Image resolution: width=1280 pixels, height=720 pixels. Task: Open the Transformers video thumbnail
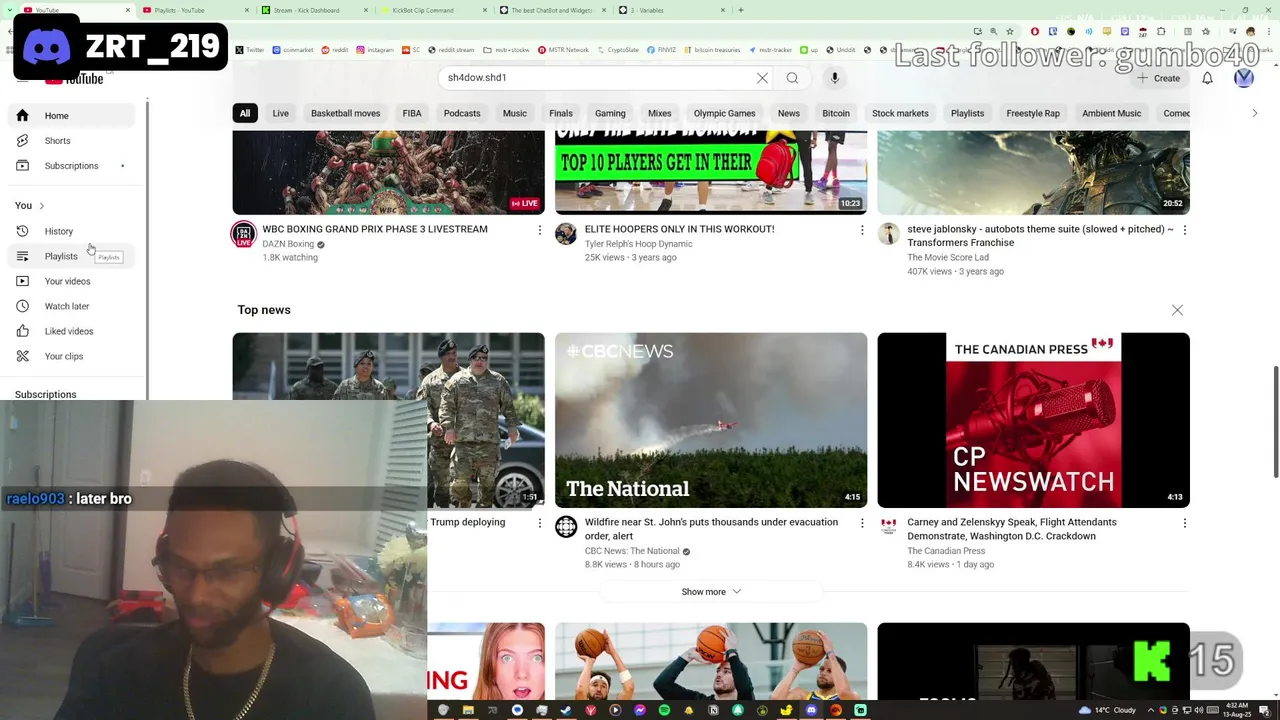[1033, 173]
